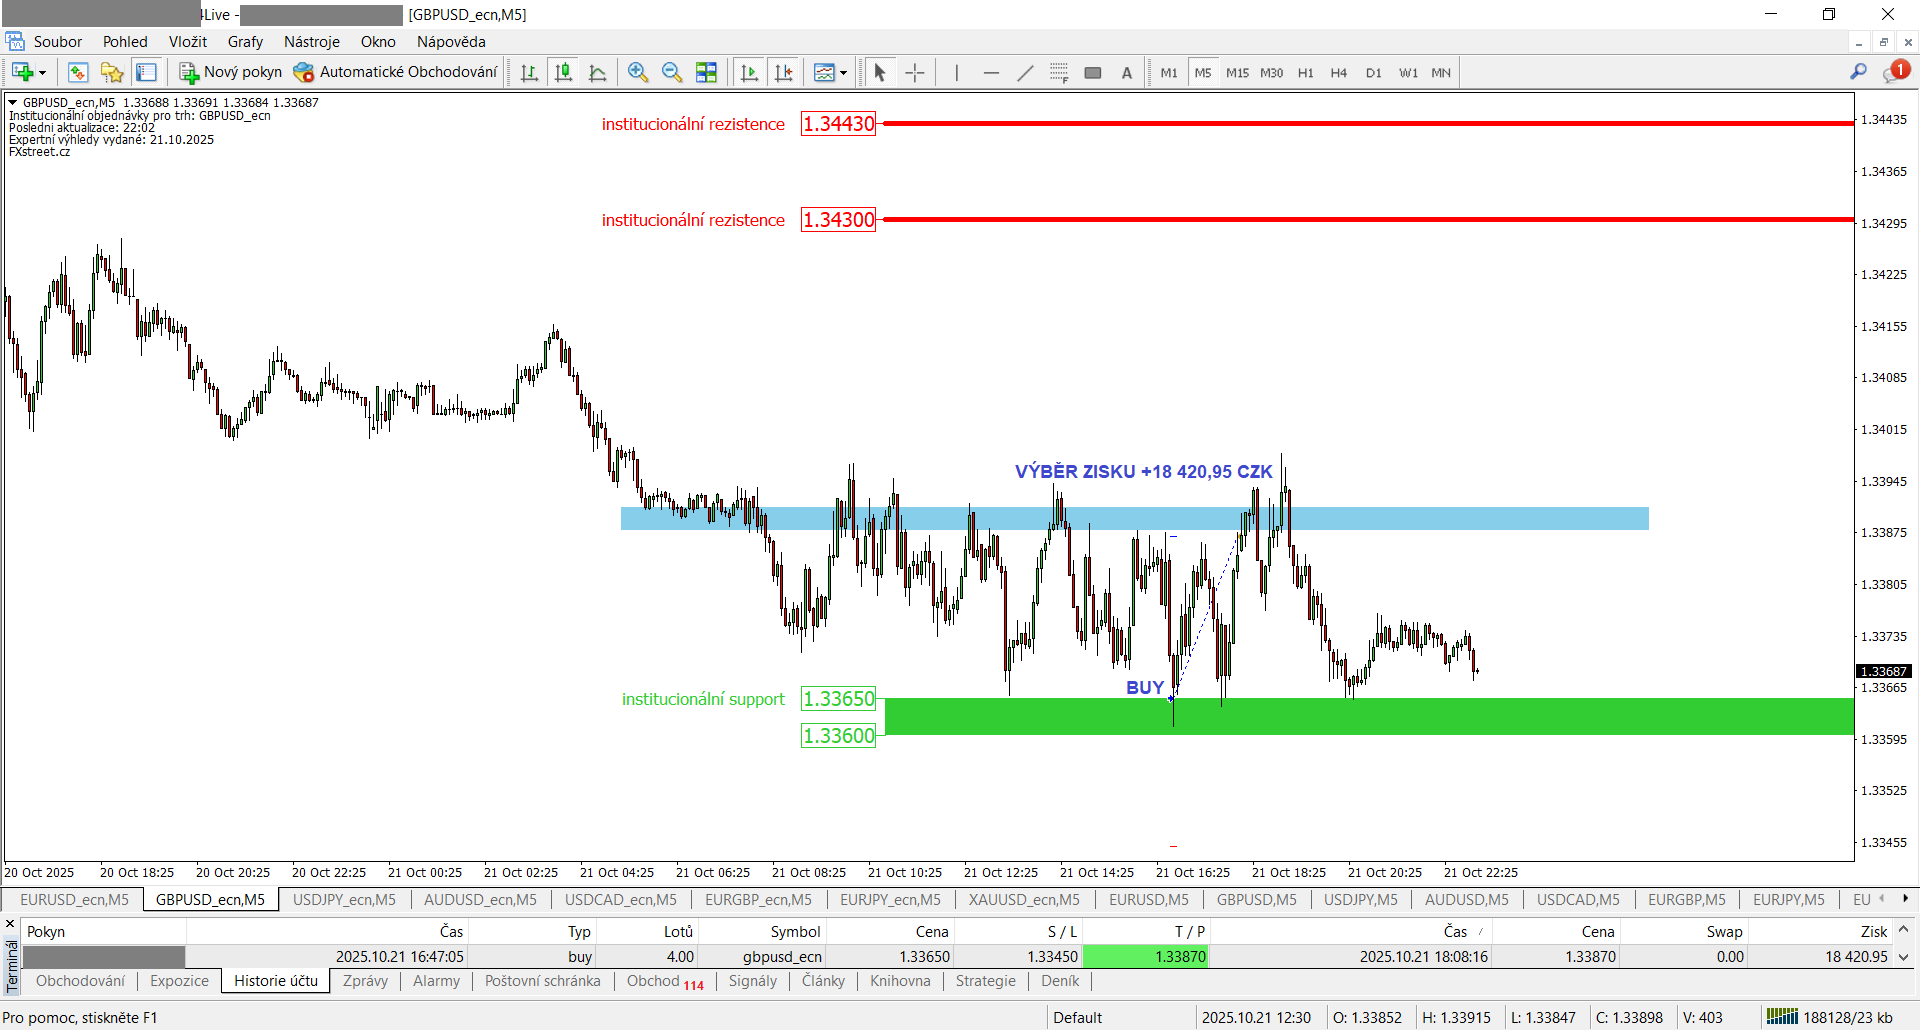The image size is (1920, 1030).
Task: Select the green T/P cell 1.33870
Action: [1145, 957]
